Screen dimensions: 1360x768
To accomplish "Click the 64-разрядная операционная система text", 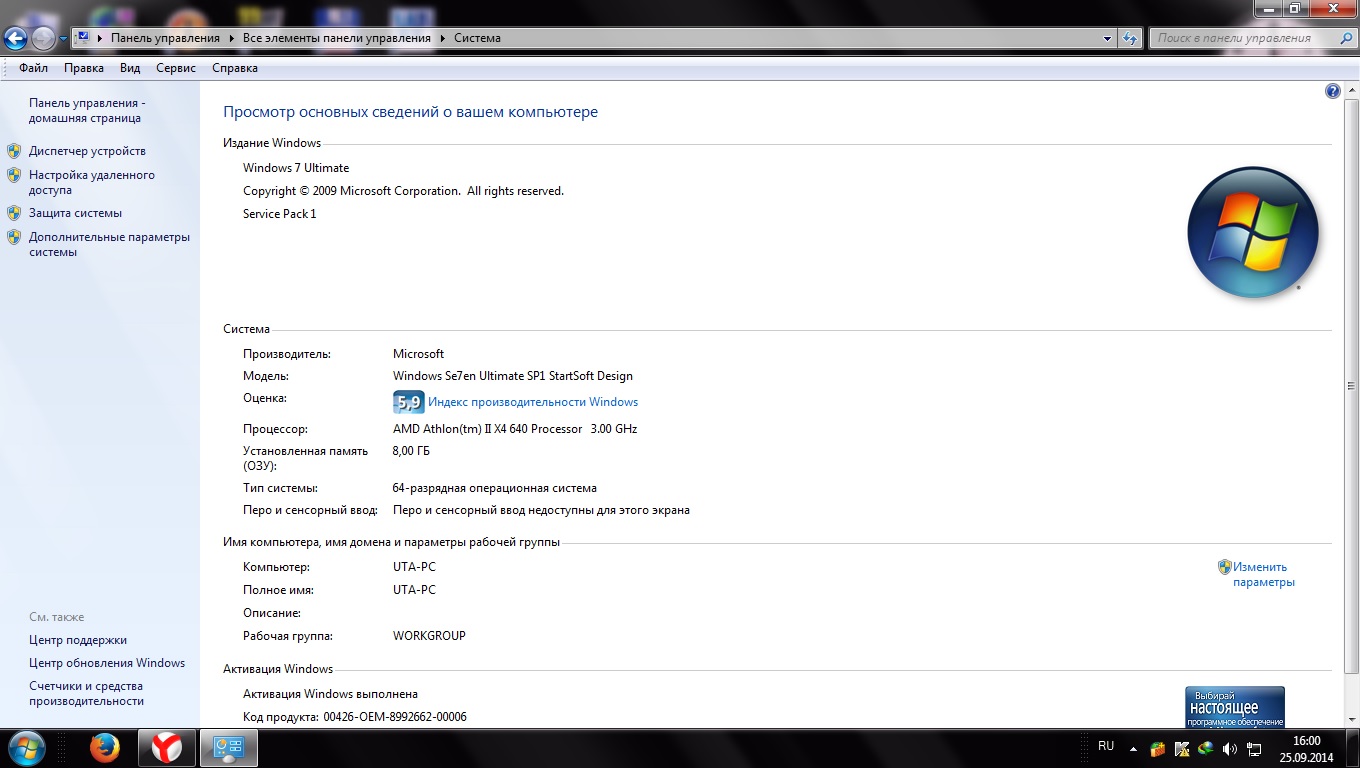I will click(x=495, y=488).
